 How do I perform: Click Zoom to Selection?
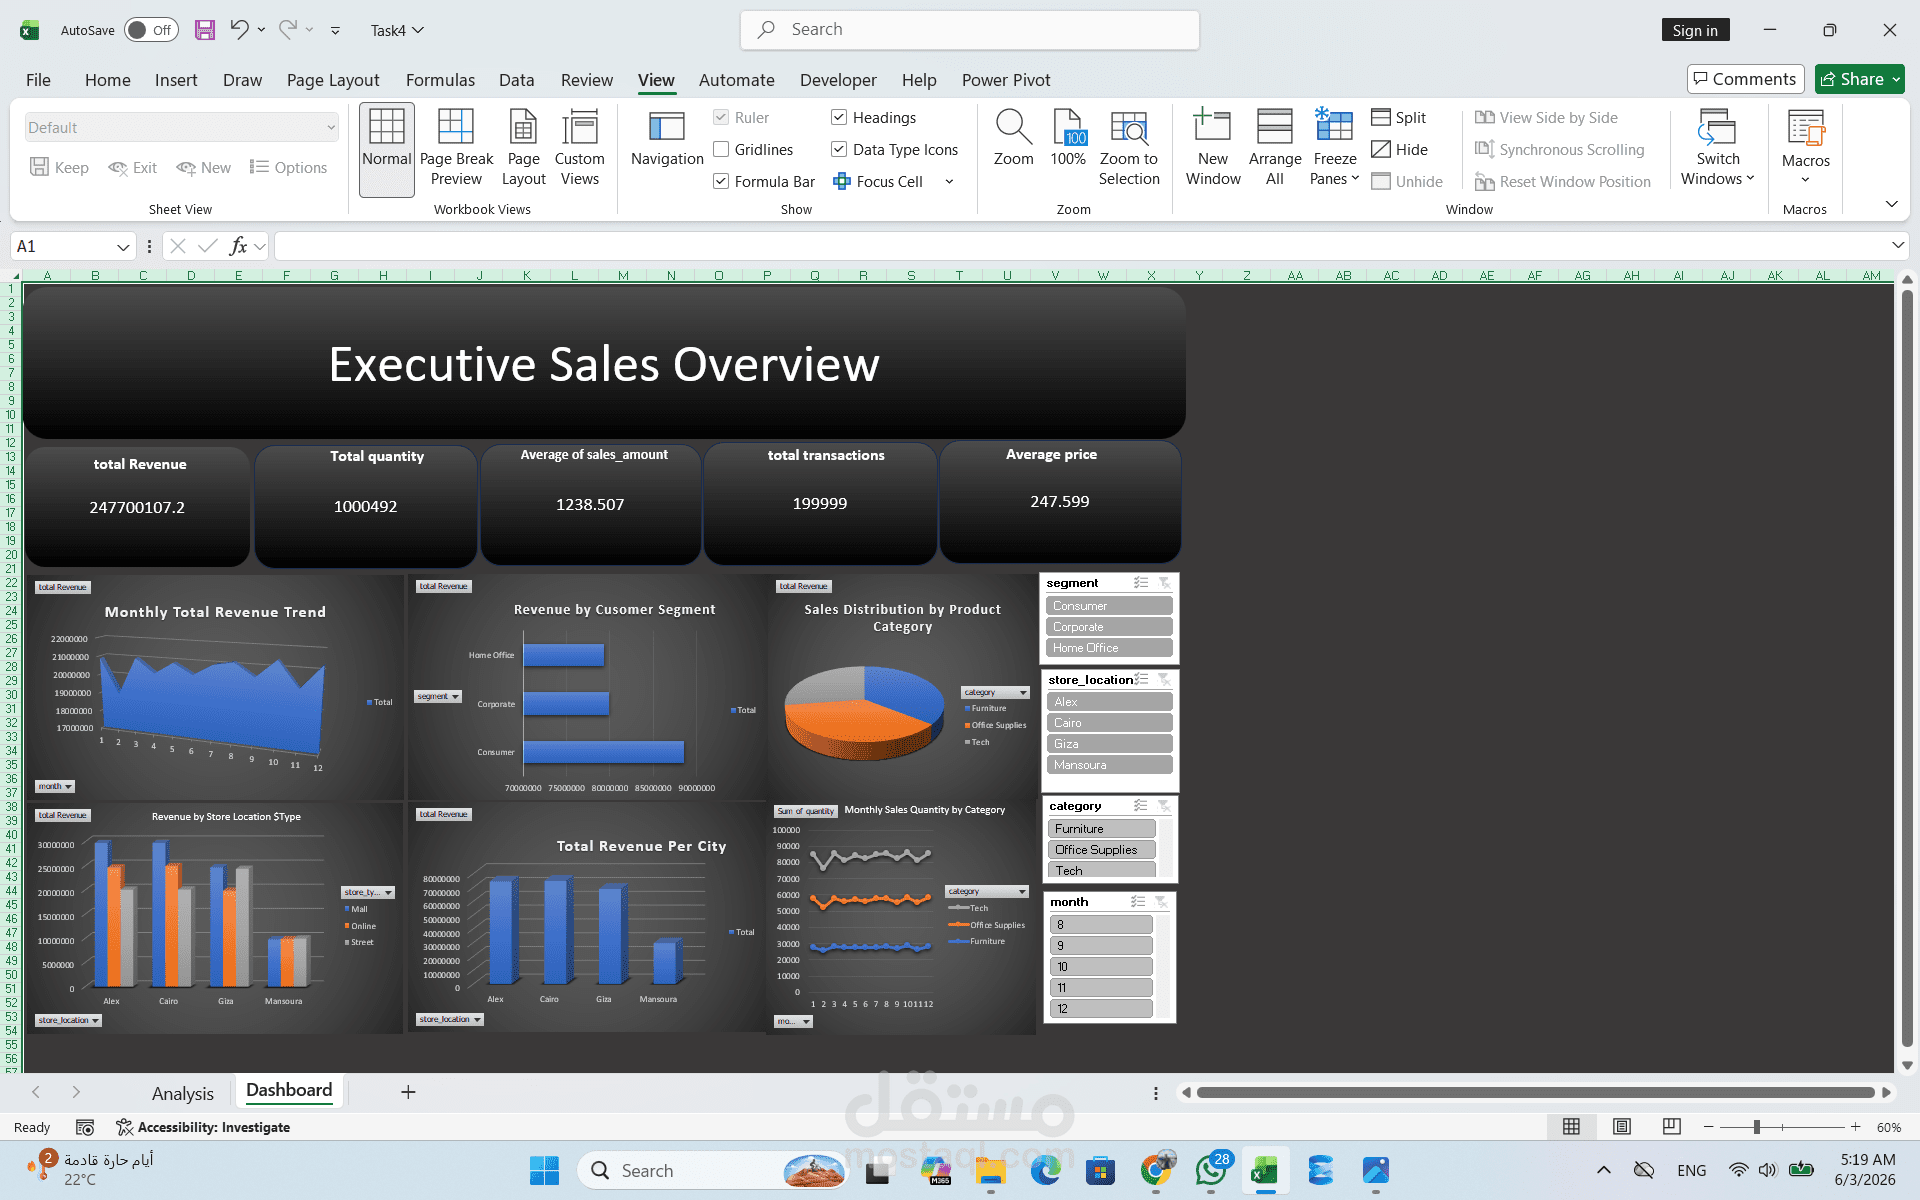click(x=1129, y=149)
